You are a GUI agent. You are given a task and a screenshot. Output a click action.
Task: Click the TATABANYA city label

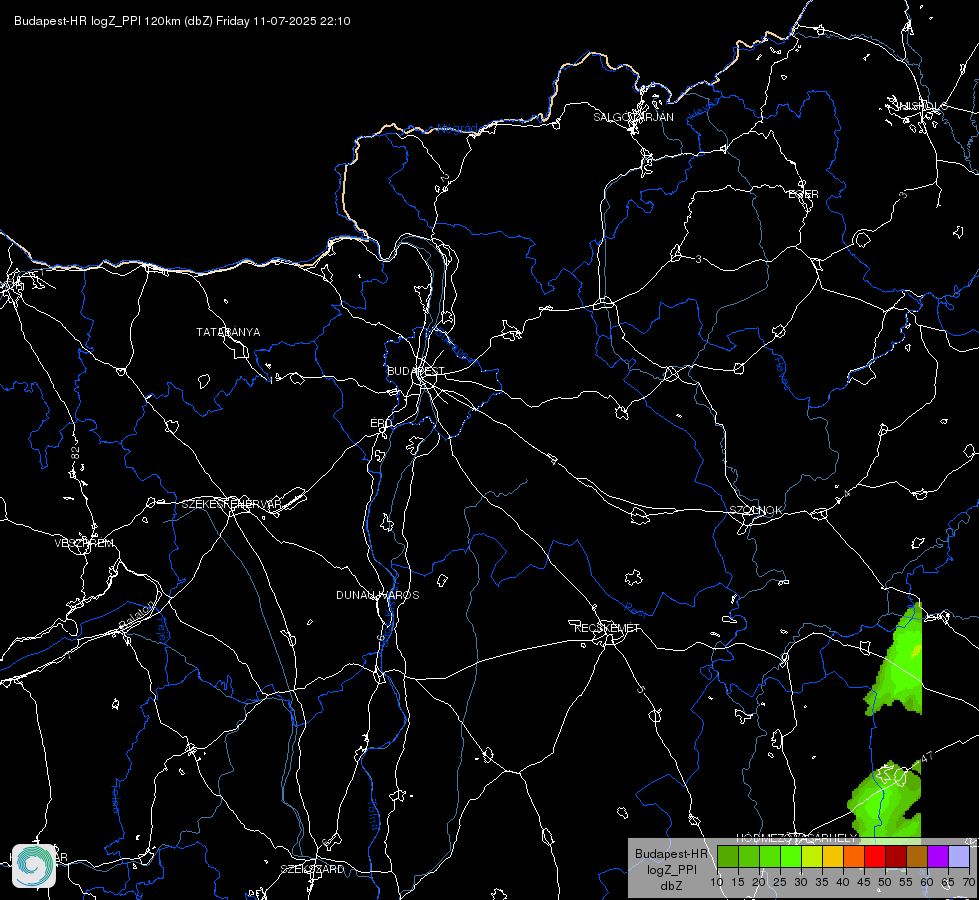pos(228,332)
